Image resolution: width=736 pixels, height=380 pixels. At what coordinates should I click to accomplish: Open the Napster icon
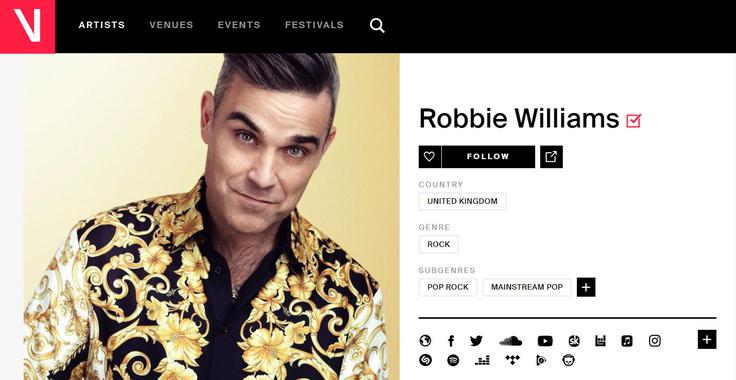pyautogui.click(x=568, y=360)
